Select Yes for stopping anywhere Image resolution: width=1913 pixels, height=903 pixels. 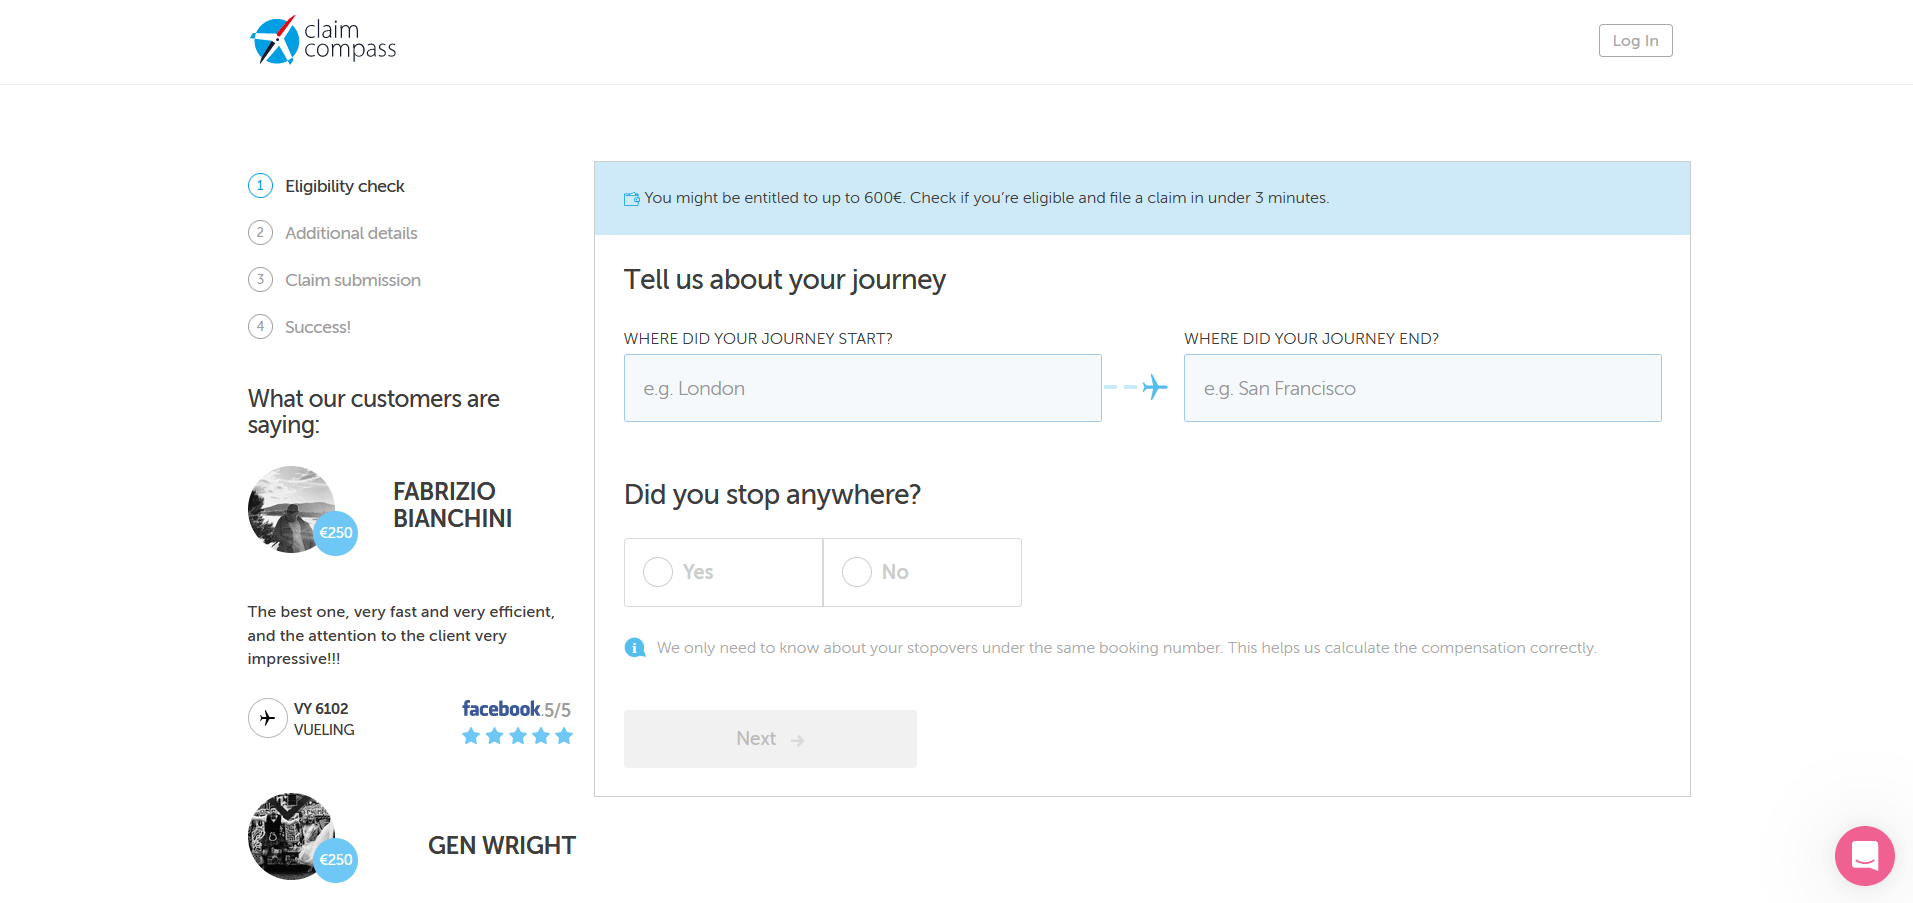pos(723,572)
